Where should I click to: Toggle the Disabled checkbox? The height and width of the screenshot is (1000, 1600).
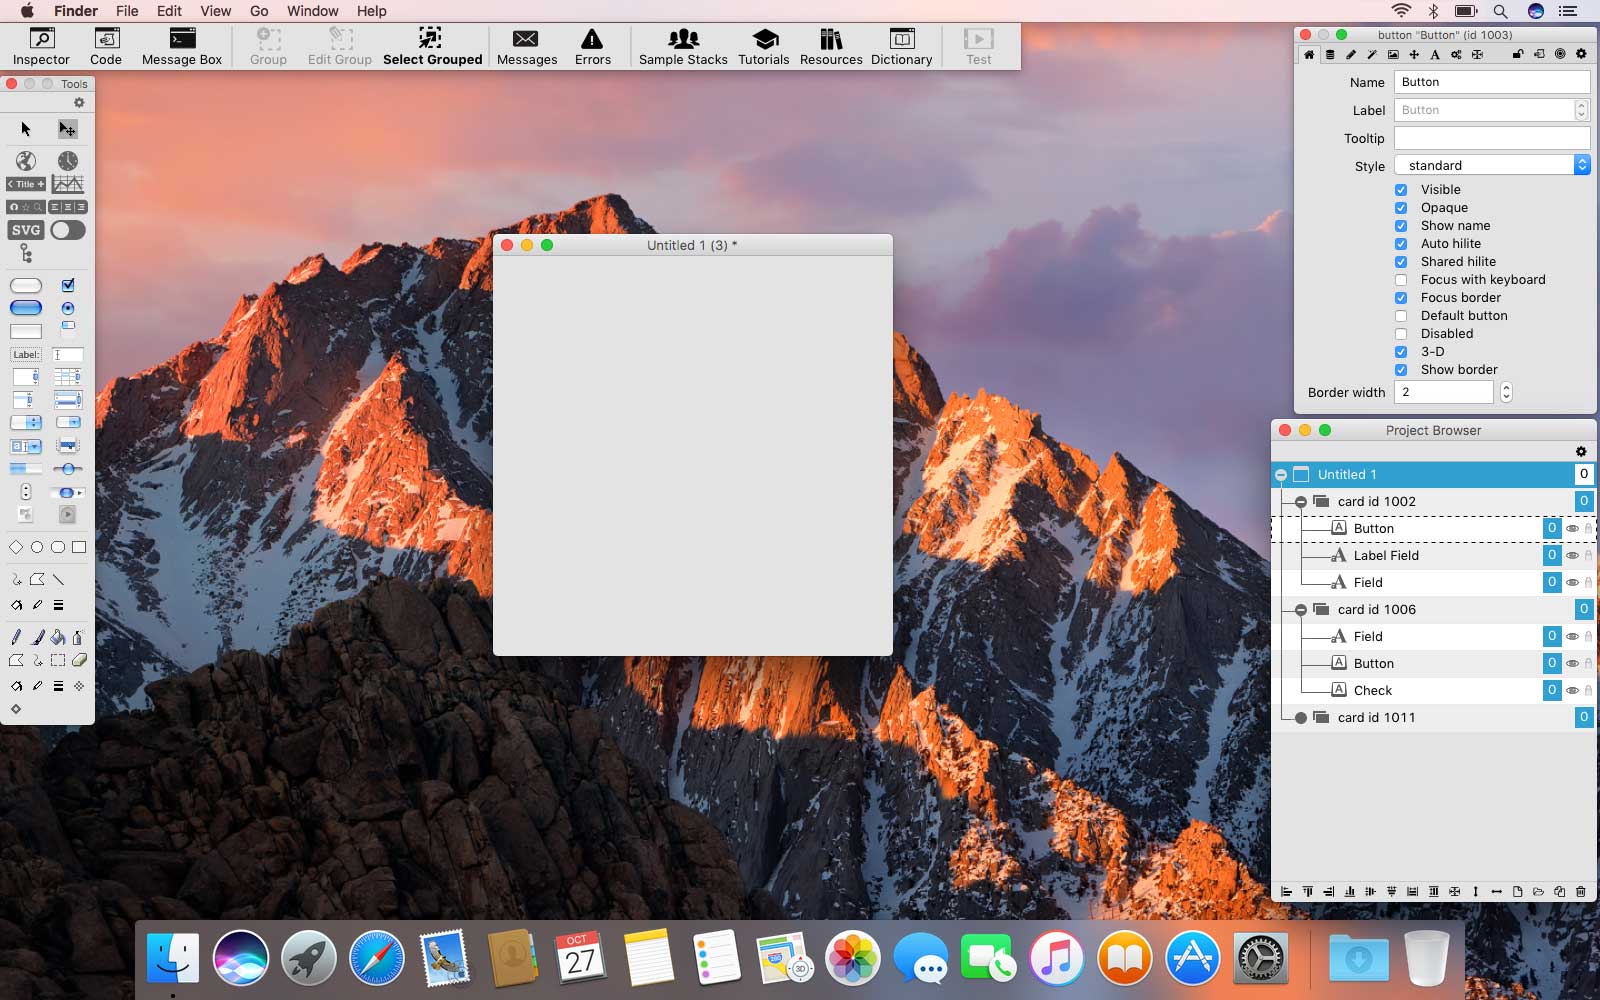[x=1401, y=334]
